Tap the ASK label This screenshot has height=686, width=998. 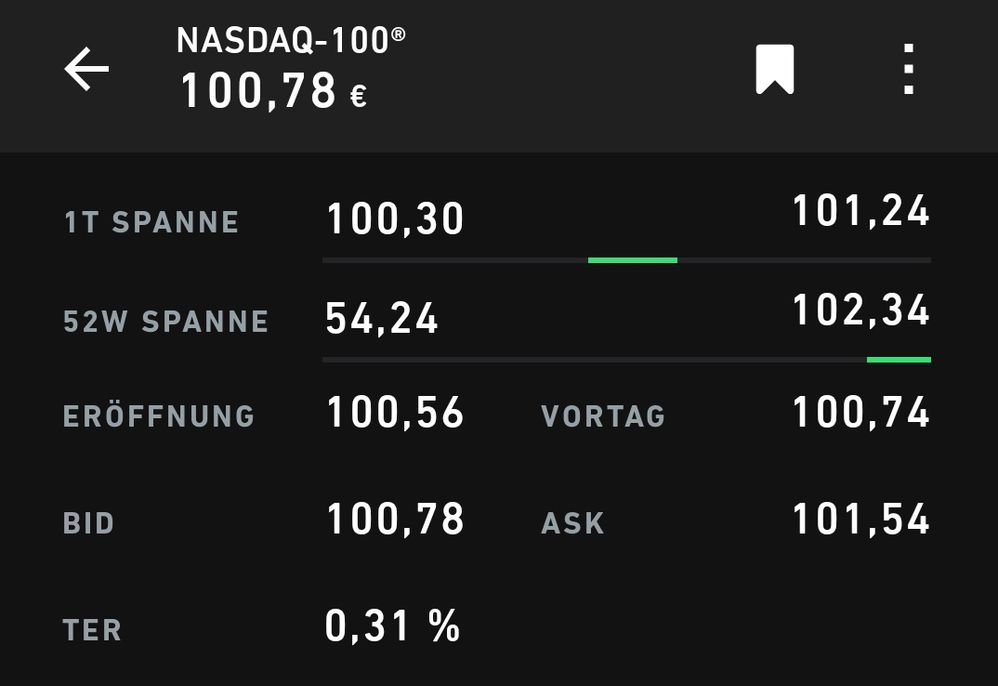point(573,523)
